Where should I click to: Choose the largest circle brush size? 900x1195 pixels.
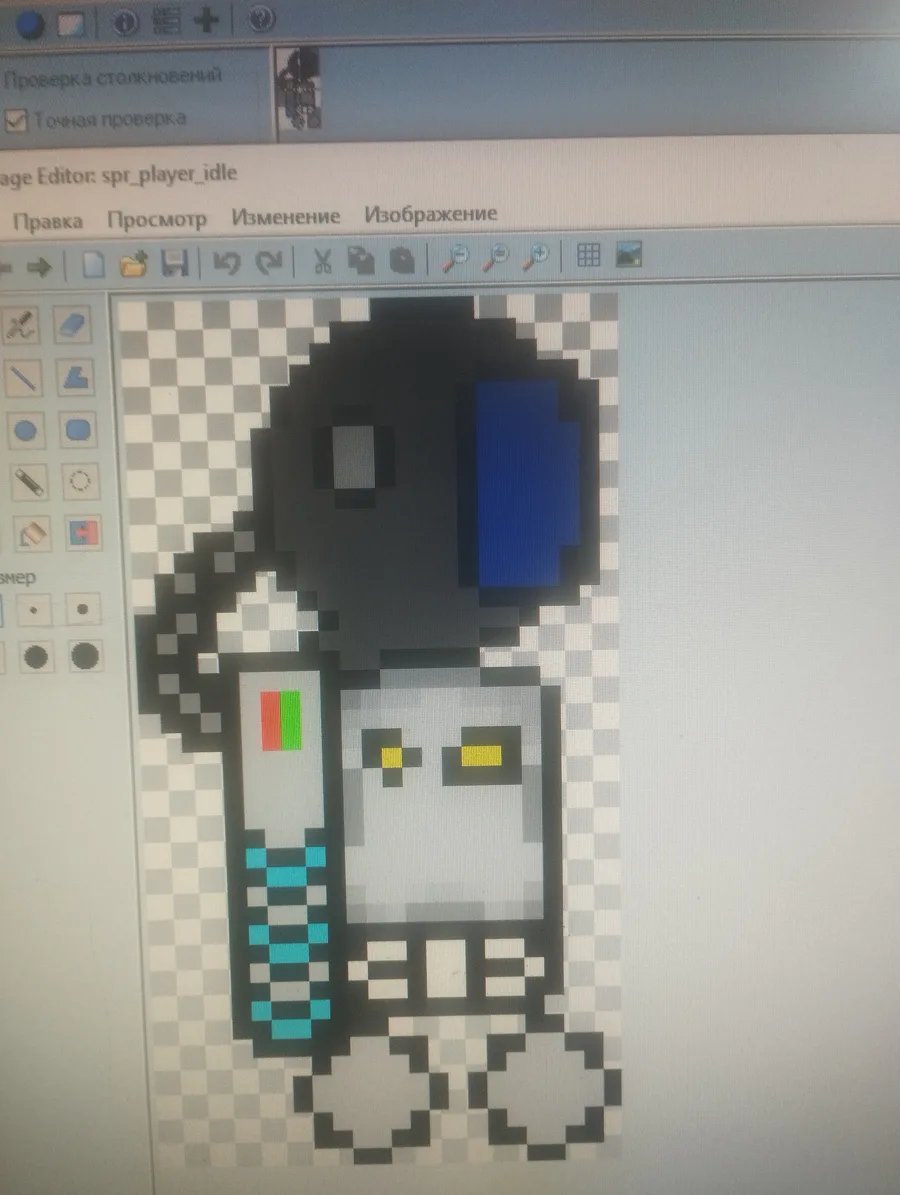pyautogui.click(x=84, y=655)
